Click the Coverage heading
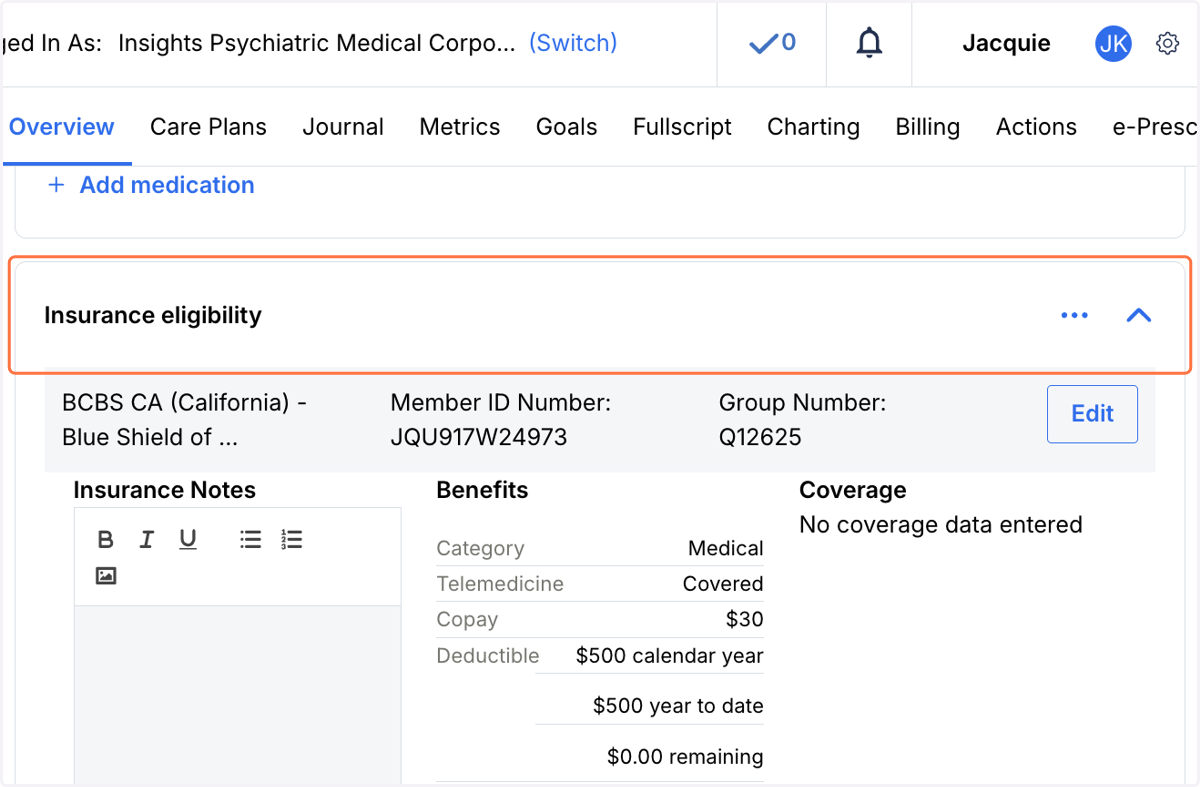This screenshot has height=787, width=1200. (853, 490)
